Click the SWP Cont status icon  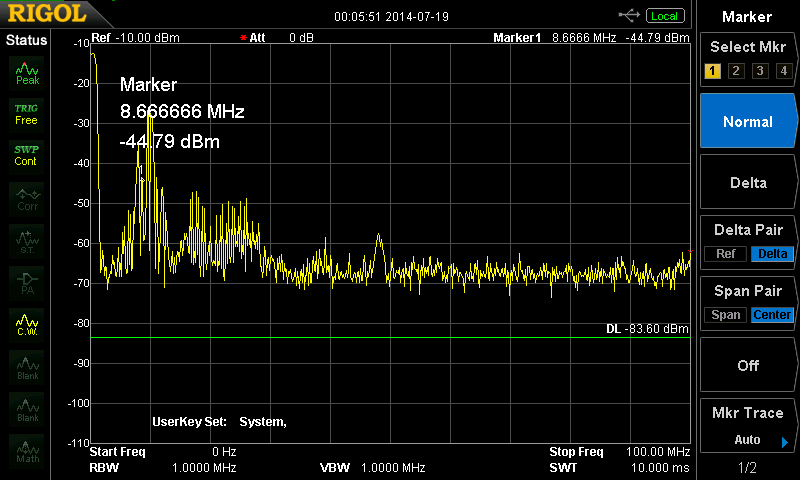(x=26, y=156)
